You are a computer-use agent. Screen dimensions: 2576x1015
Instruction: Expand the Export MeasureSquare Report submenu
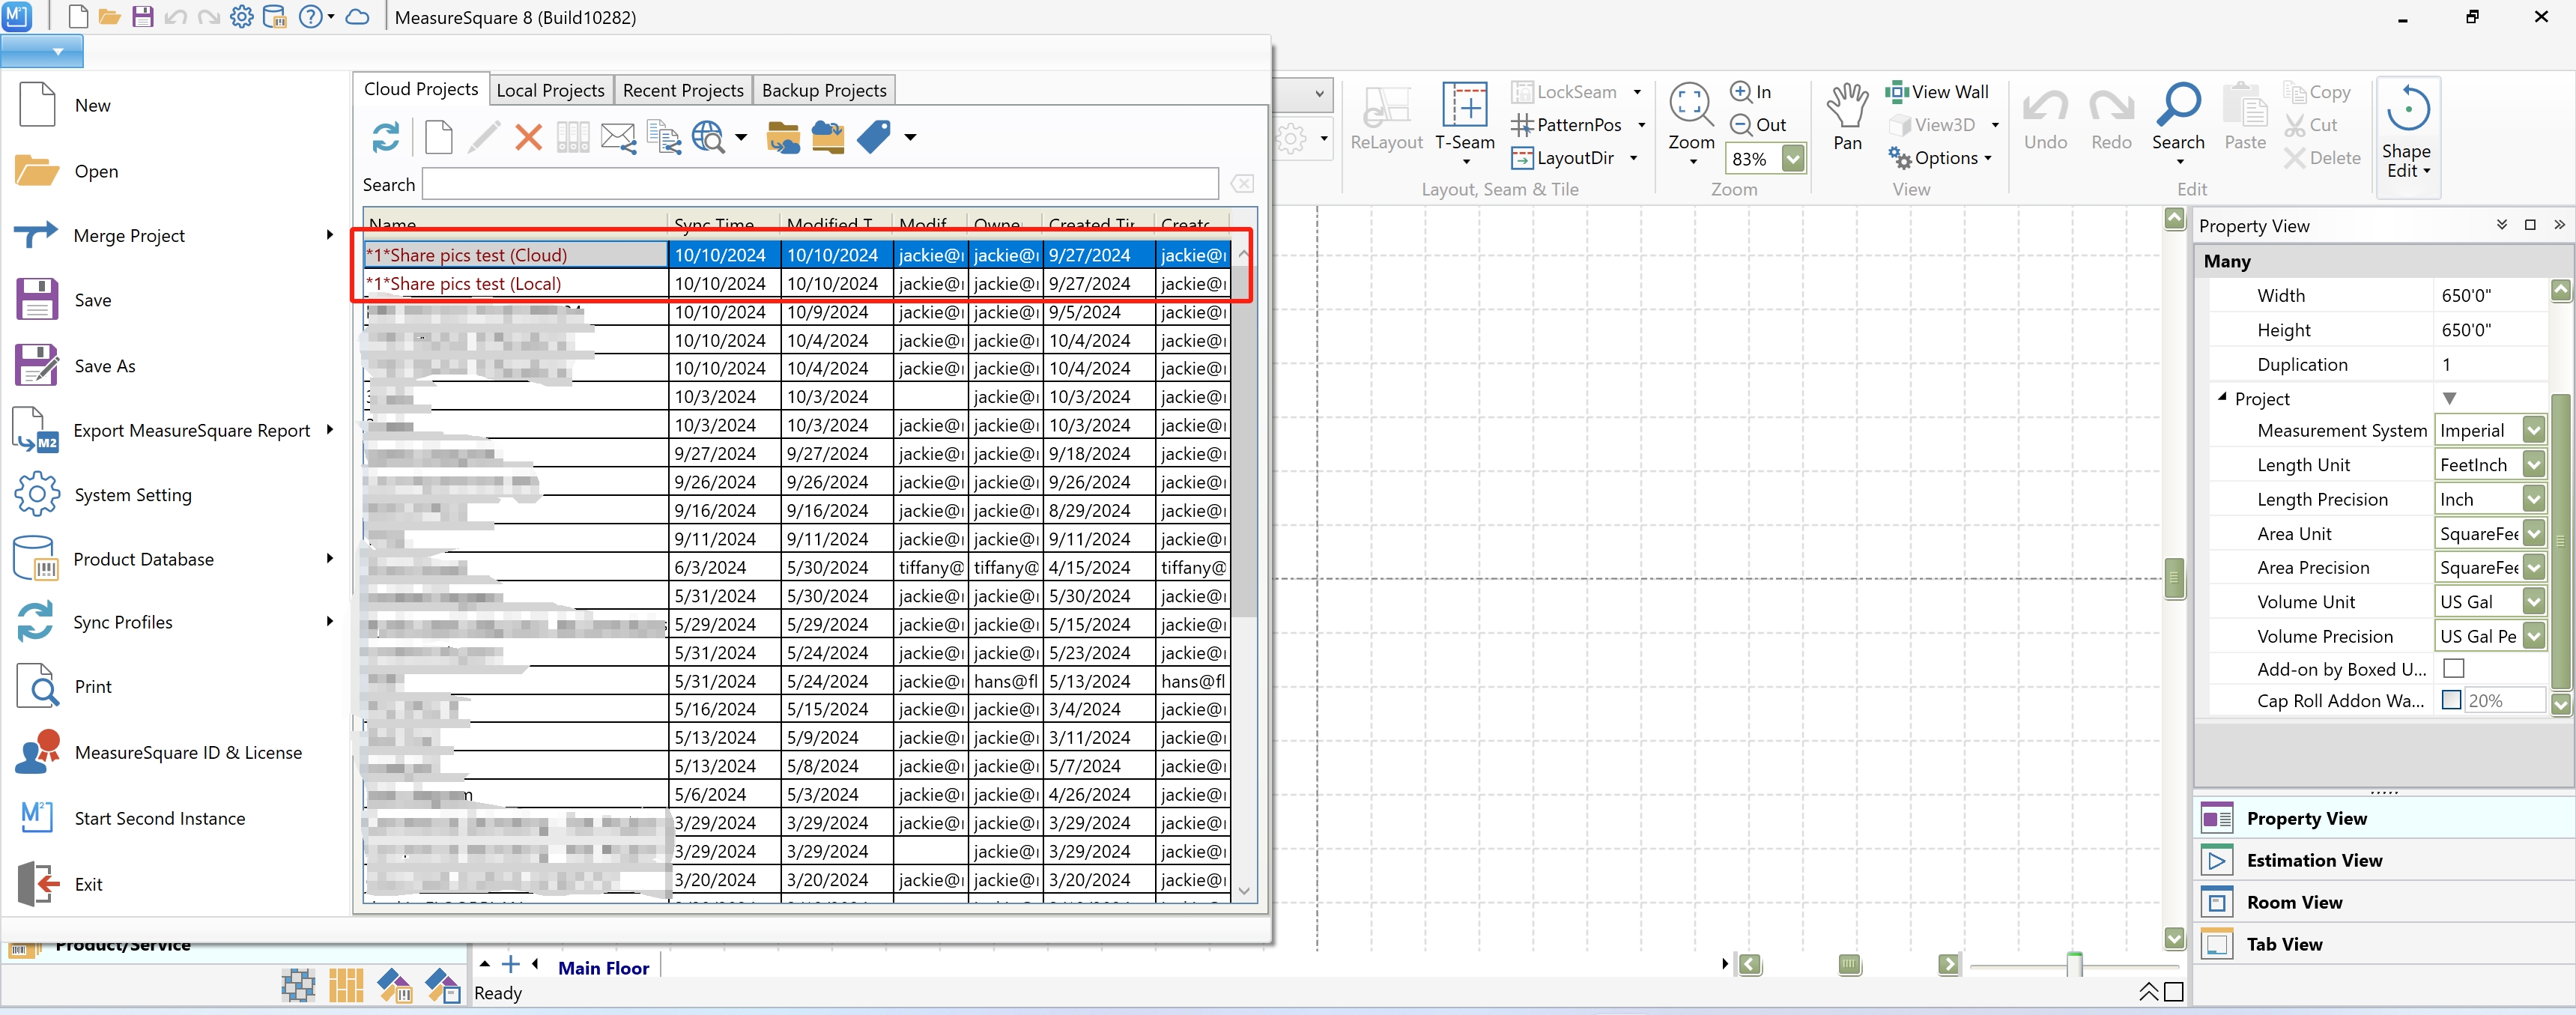click(x=329, y=430)
